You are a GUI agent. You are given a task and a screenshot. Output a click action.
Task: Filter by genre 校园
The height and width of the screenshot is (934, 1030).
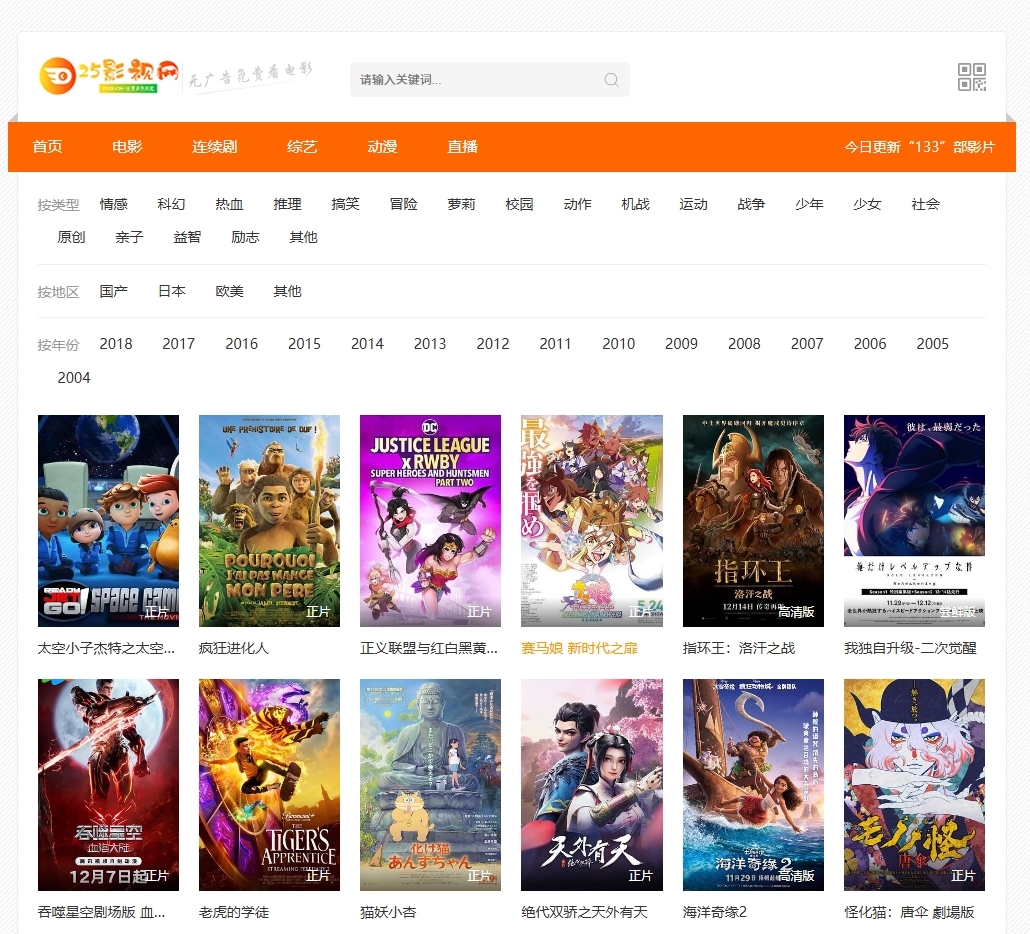(520, 204)
